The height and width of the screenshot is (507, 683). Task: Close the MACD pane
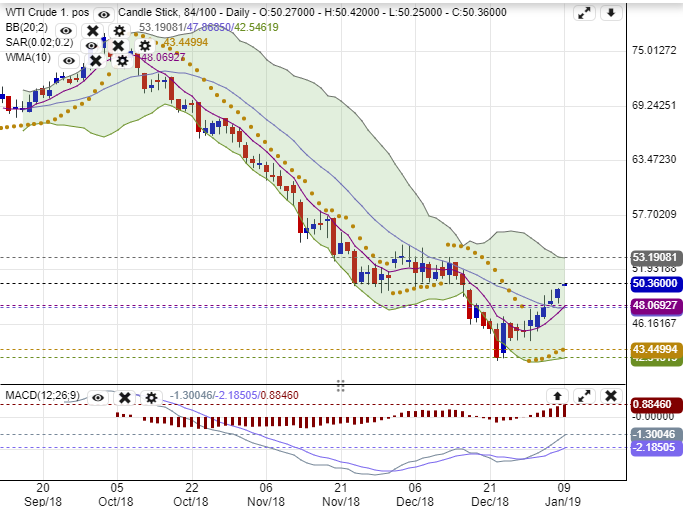[x=610, y=397]
